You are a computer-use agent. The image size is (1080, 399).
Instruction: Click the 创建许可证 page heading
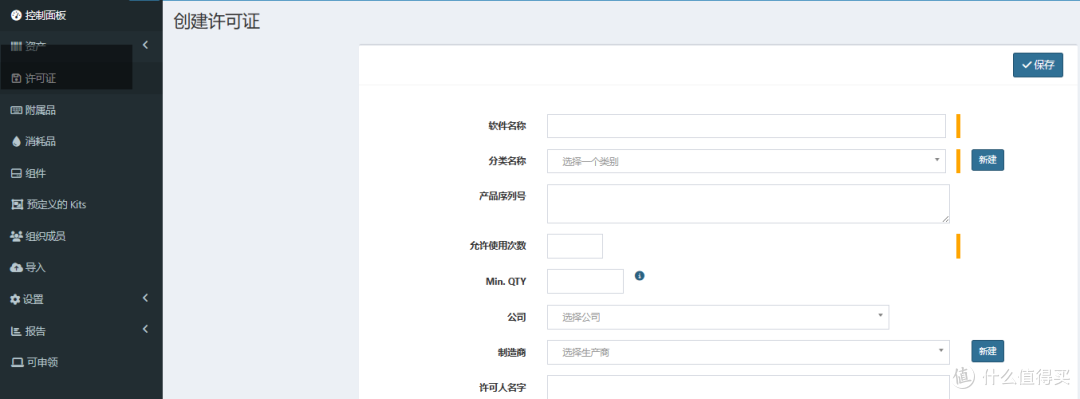(216, 21)
